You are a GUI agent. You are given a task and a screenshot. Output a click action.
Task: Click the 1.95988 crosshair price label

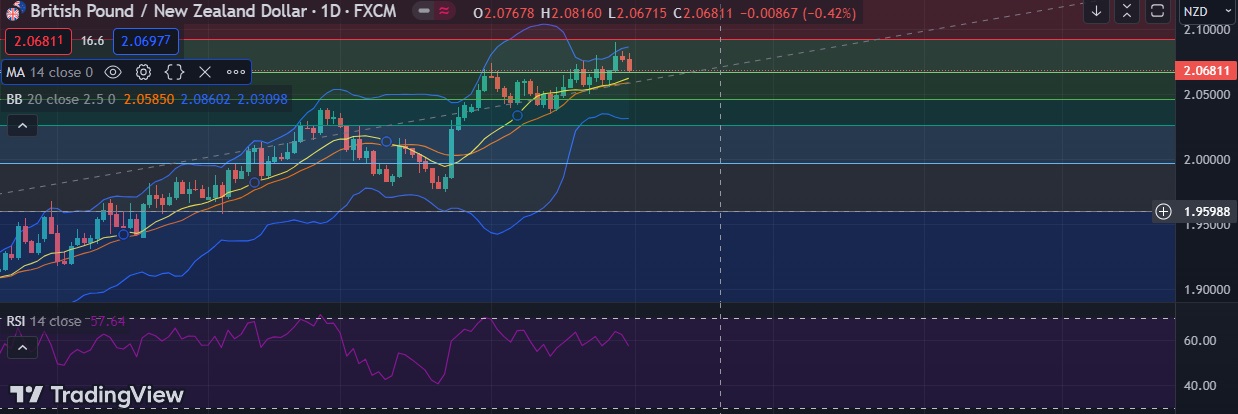tap(1205, 211)
